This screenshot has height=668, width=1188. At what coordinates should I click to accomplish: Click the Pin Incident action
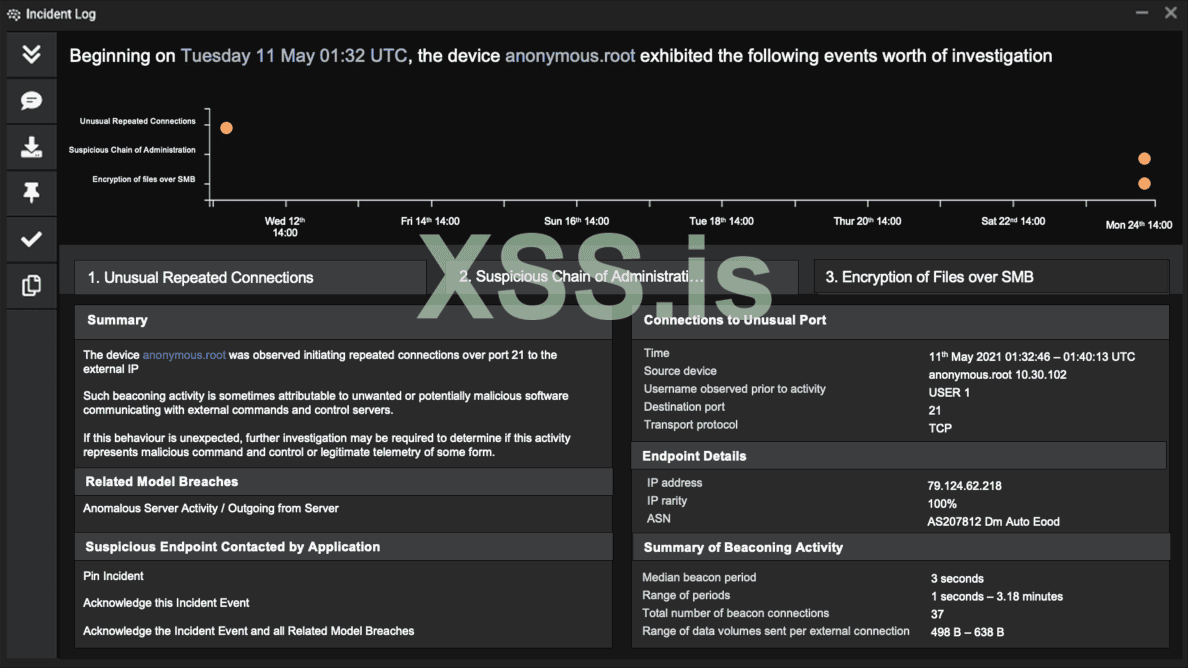point(113,576)
